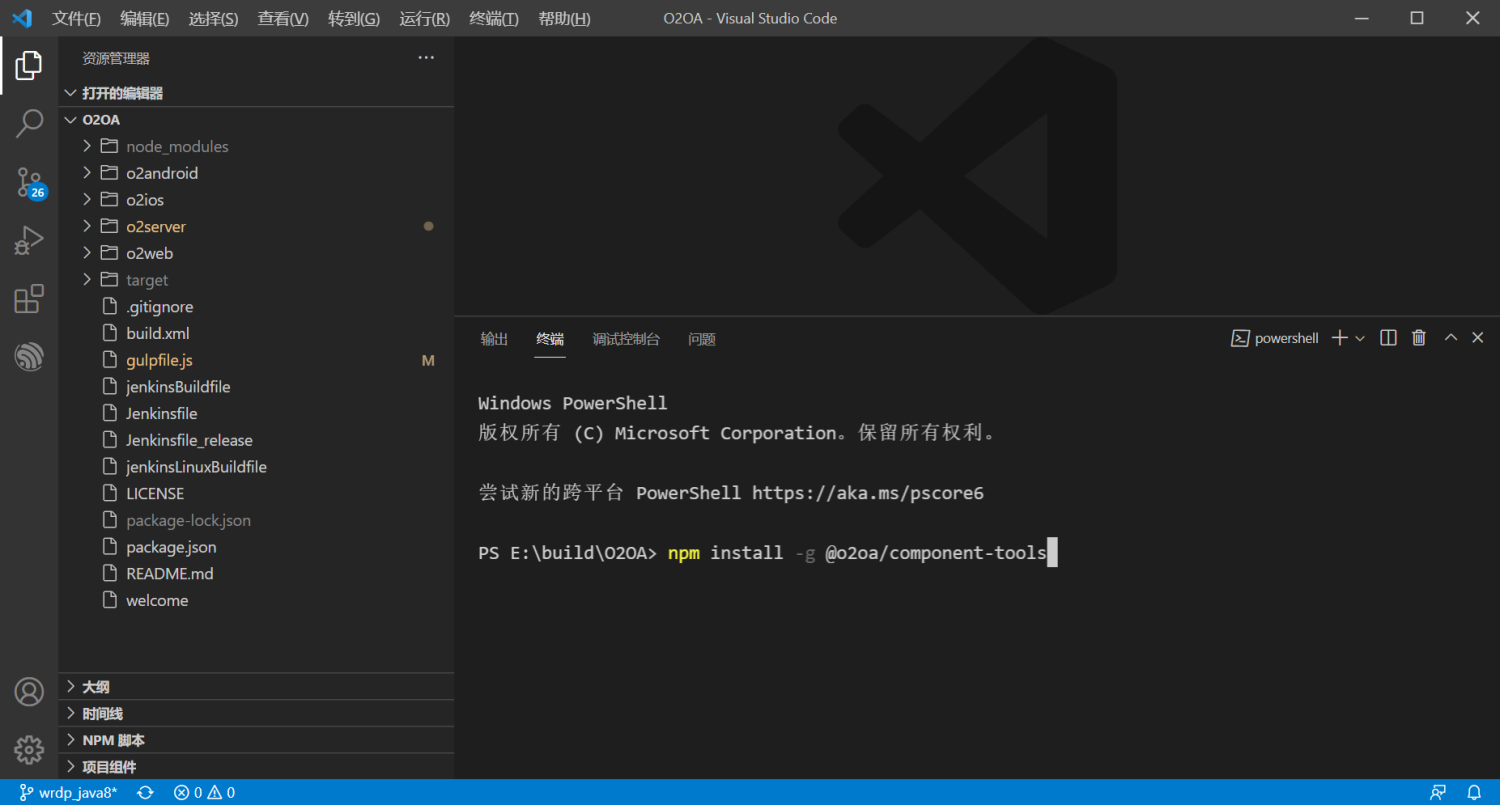Split the terminal into two panes
The image size is (1500, 805).
click(x=1388, y=337)
